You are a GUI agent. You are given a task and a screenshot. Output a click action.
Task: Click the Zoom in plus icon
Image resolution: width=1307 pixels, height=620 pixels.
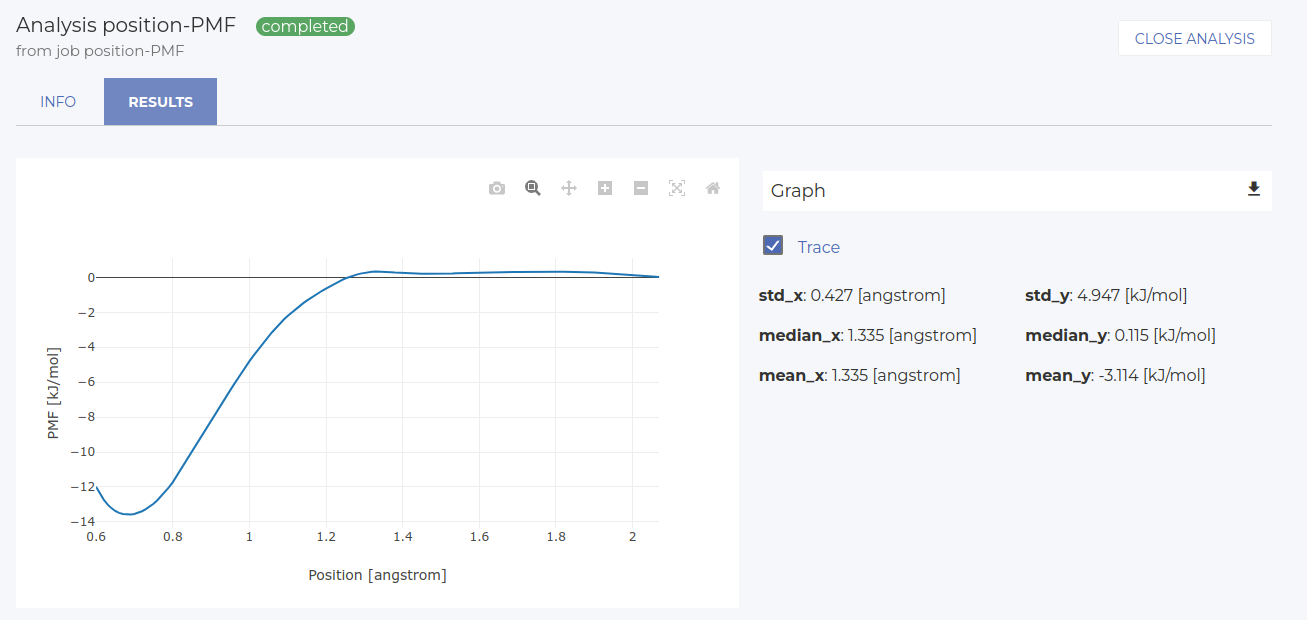pos(605,188)
